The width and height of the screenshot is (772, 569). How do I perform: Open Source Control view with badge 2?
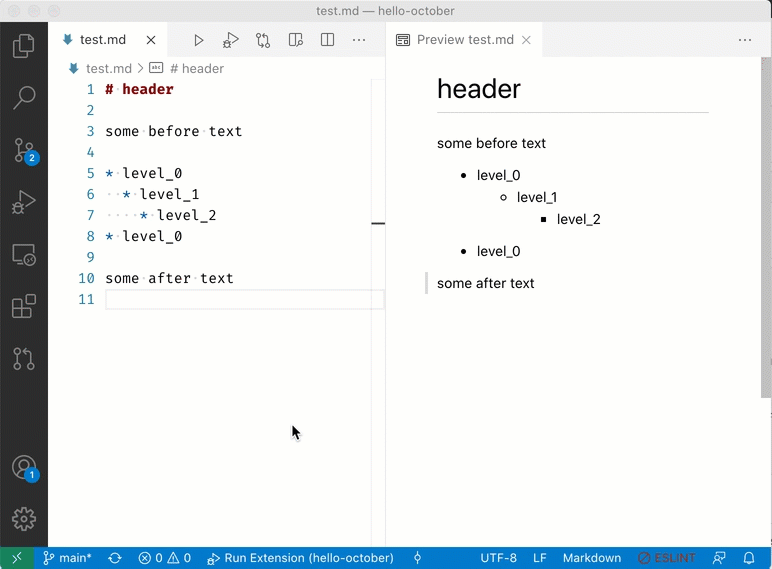click(24, 151)
